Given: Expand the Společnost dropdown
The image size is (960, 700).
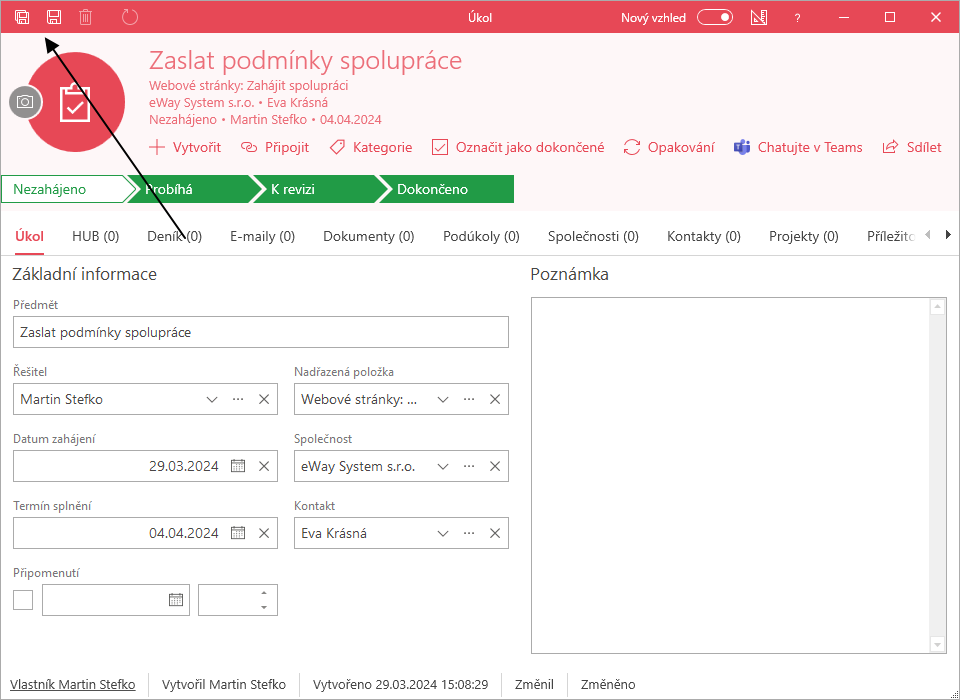Looking at the screenshot, I should click(443, 466).
